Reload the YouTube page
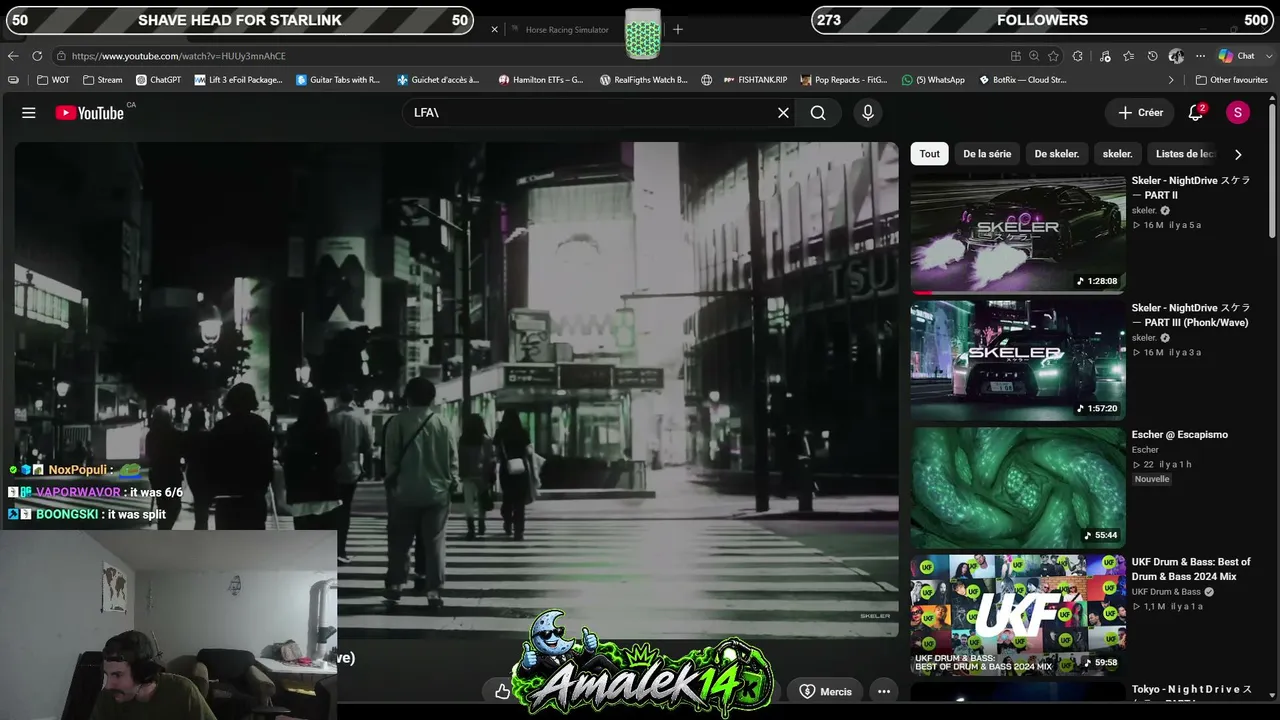Image resolution: width=1280 pixels, height=720 pixels. 37,56
